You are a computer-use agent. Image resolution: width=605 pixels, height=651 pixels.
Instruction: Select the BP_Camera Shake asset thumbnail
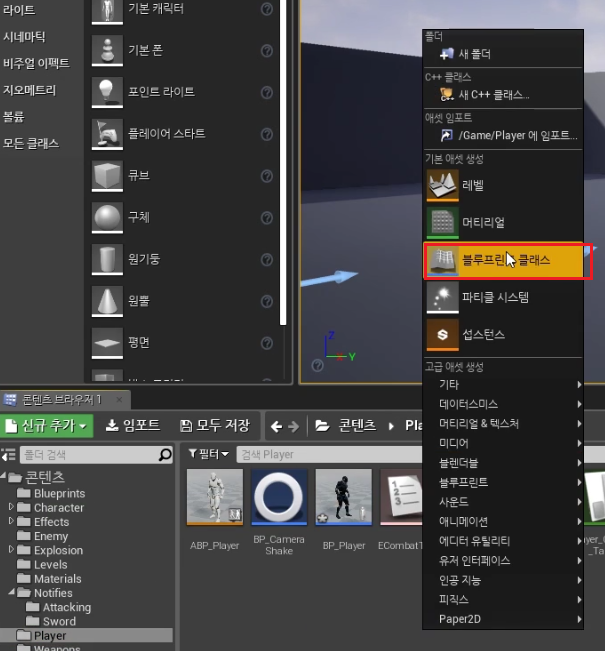click(279, 497)
